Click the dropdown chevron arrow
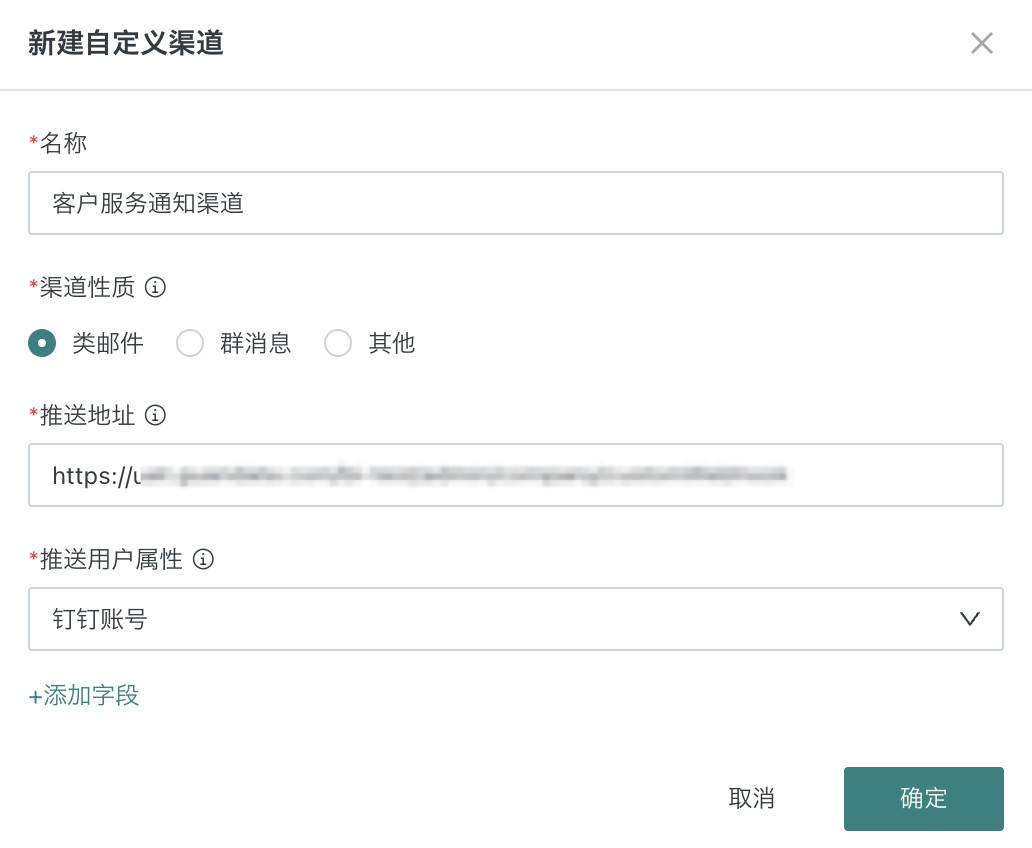 pos(969,619)
